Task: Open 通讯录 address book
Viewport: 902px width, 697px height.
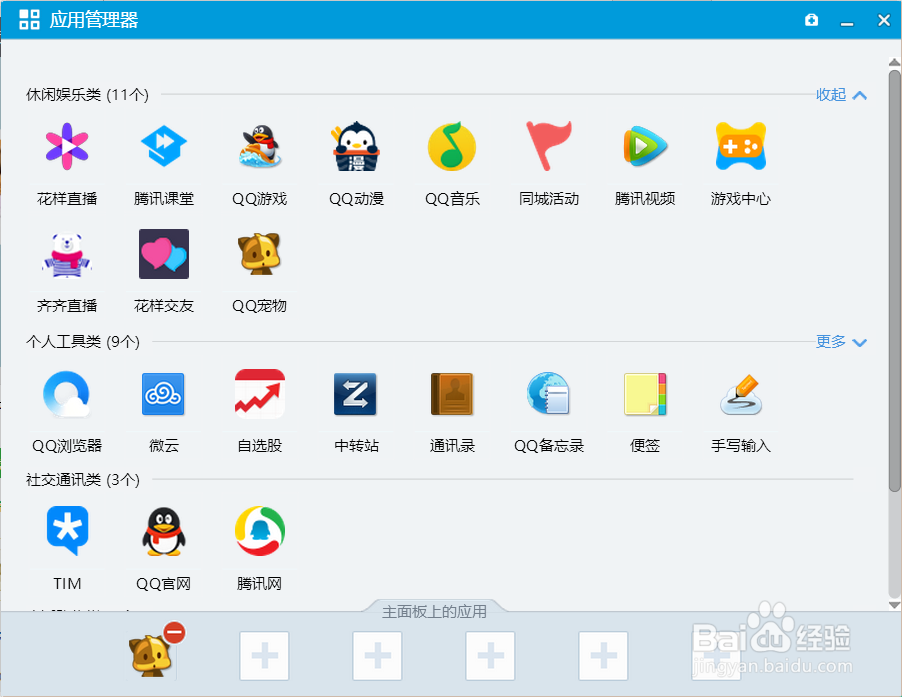Action: pos(452,395)
